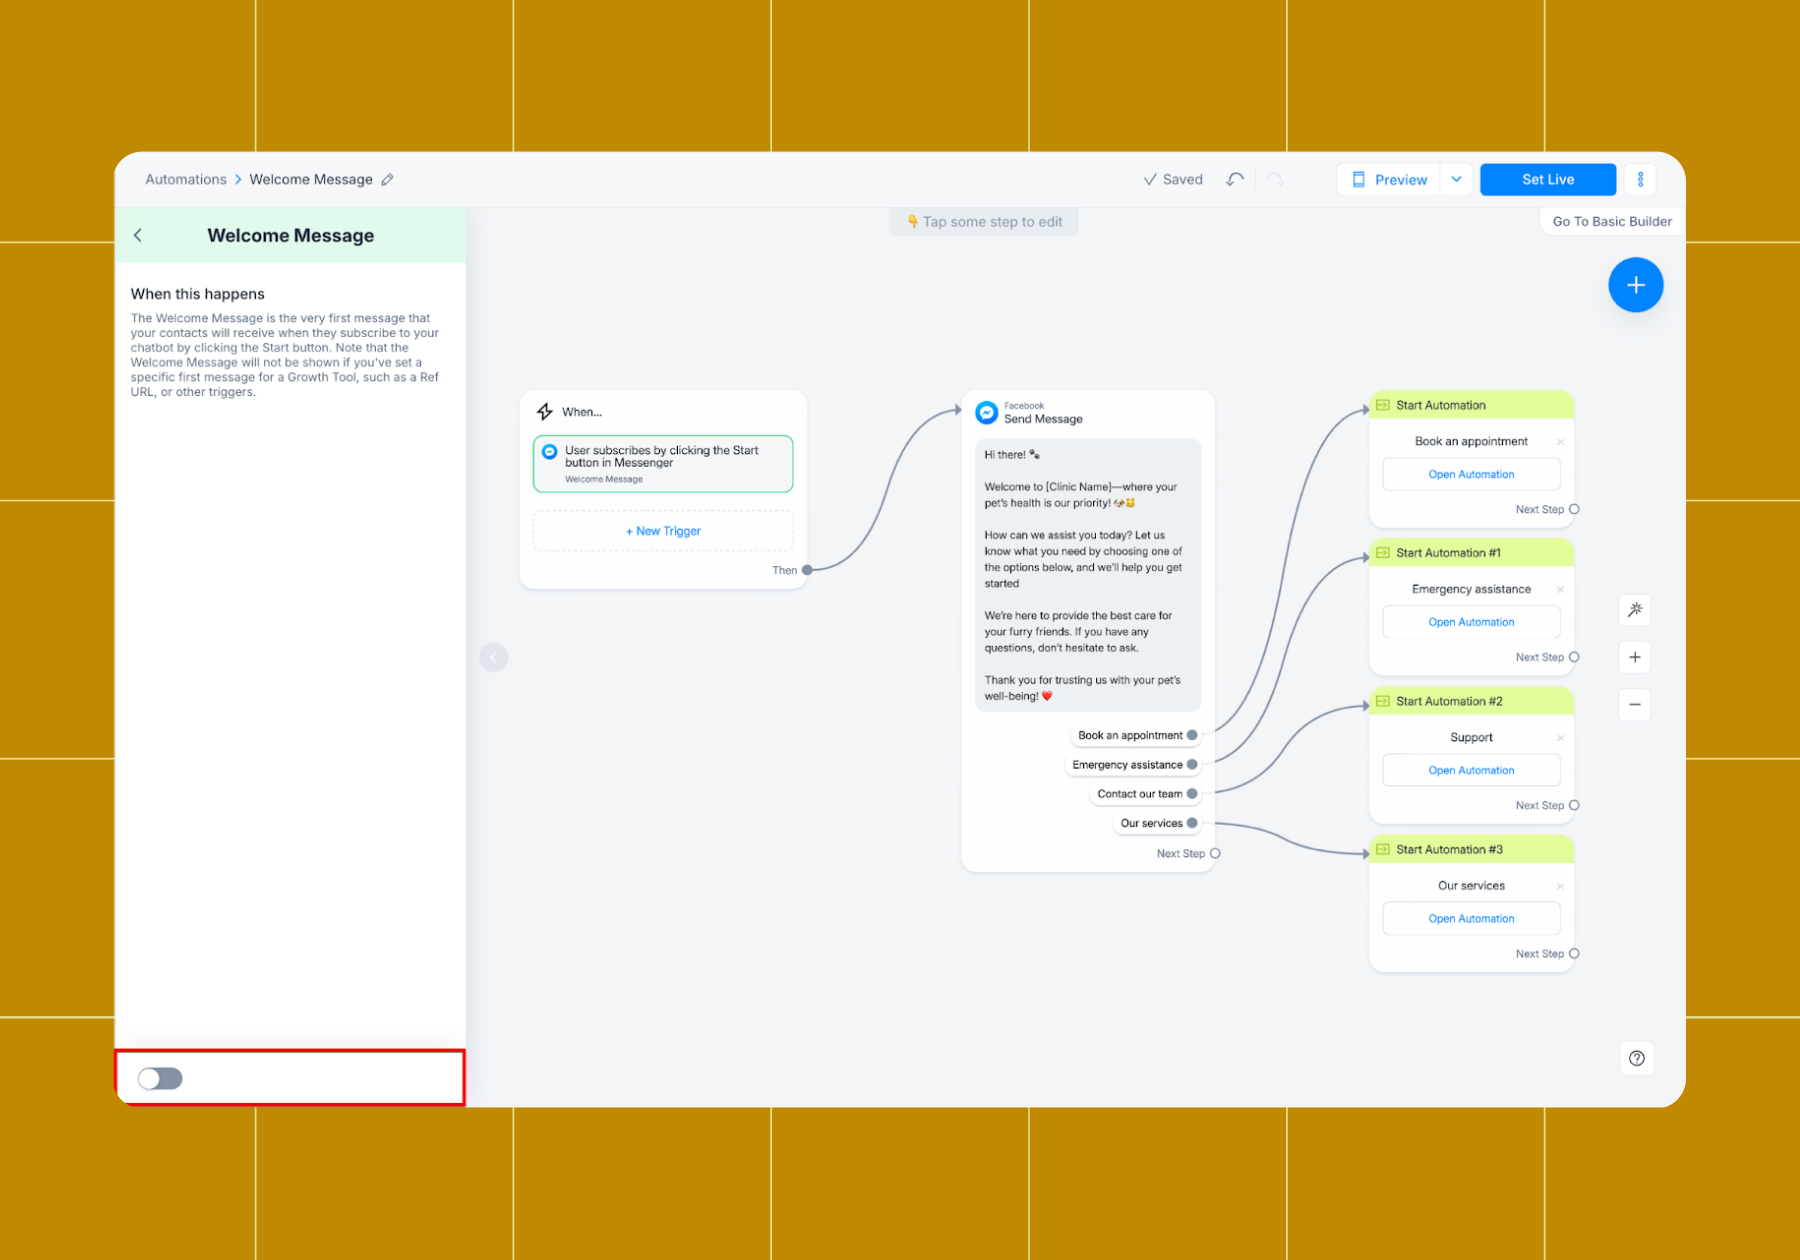Open Automation for Our services
Image resolution: width=1800 pixels, height=1260 pixels.
click(1471, 918)
